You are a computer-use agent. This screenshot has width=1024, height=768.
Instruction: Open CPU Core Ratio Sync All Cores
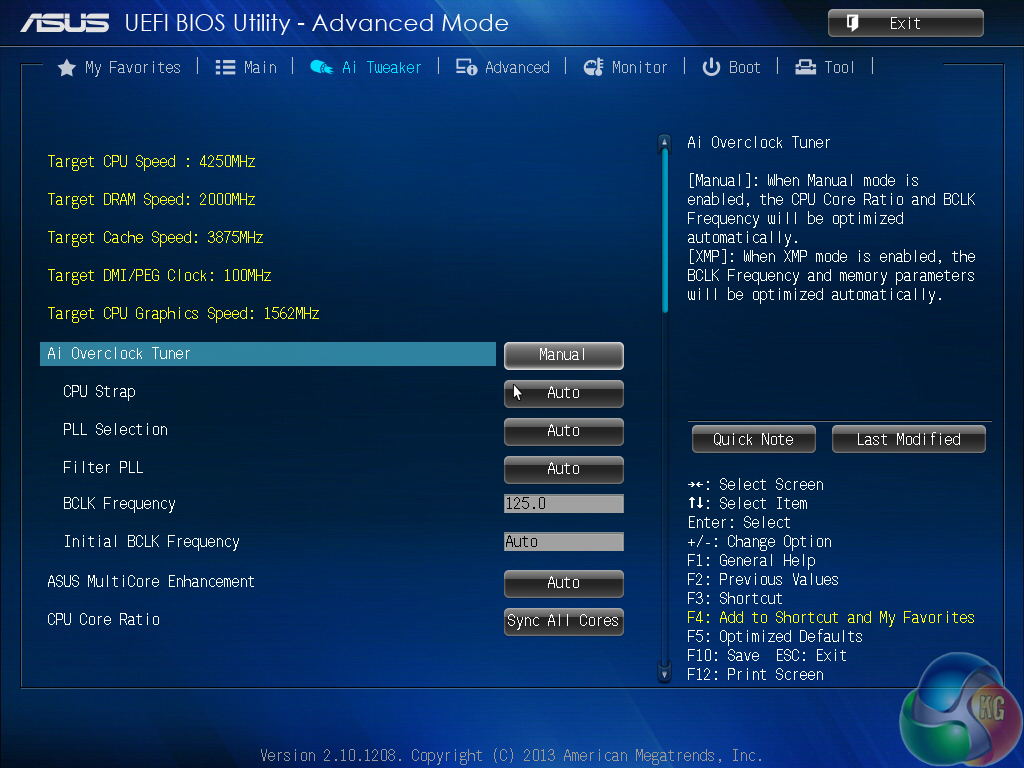[564, 621]
